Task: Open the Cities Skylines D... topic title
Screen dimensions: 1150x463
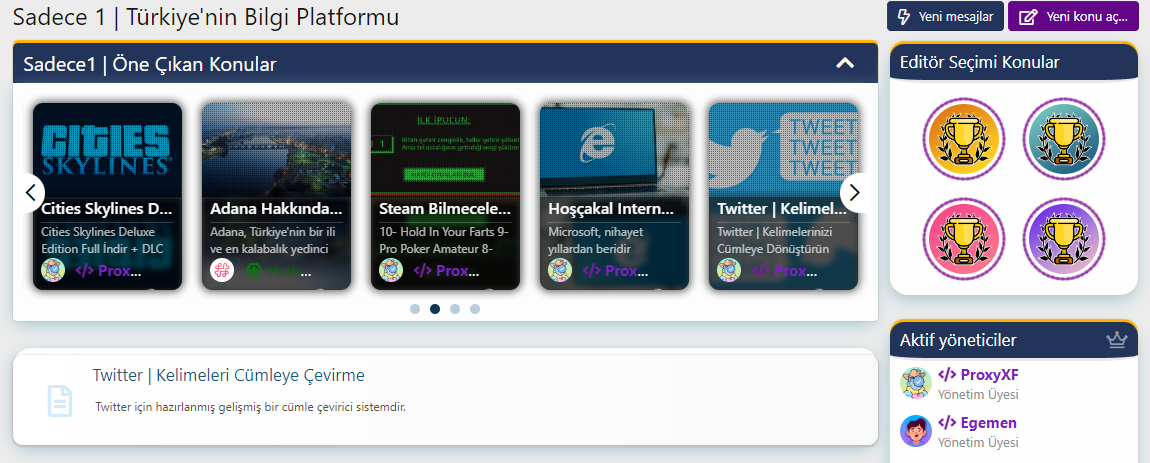Action: pos(107,208)
